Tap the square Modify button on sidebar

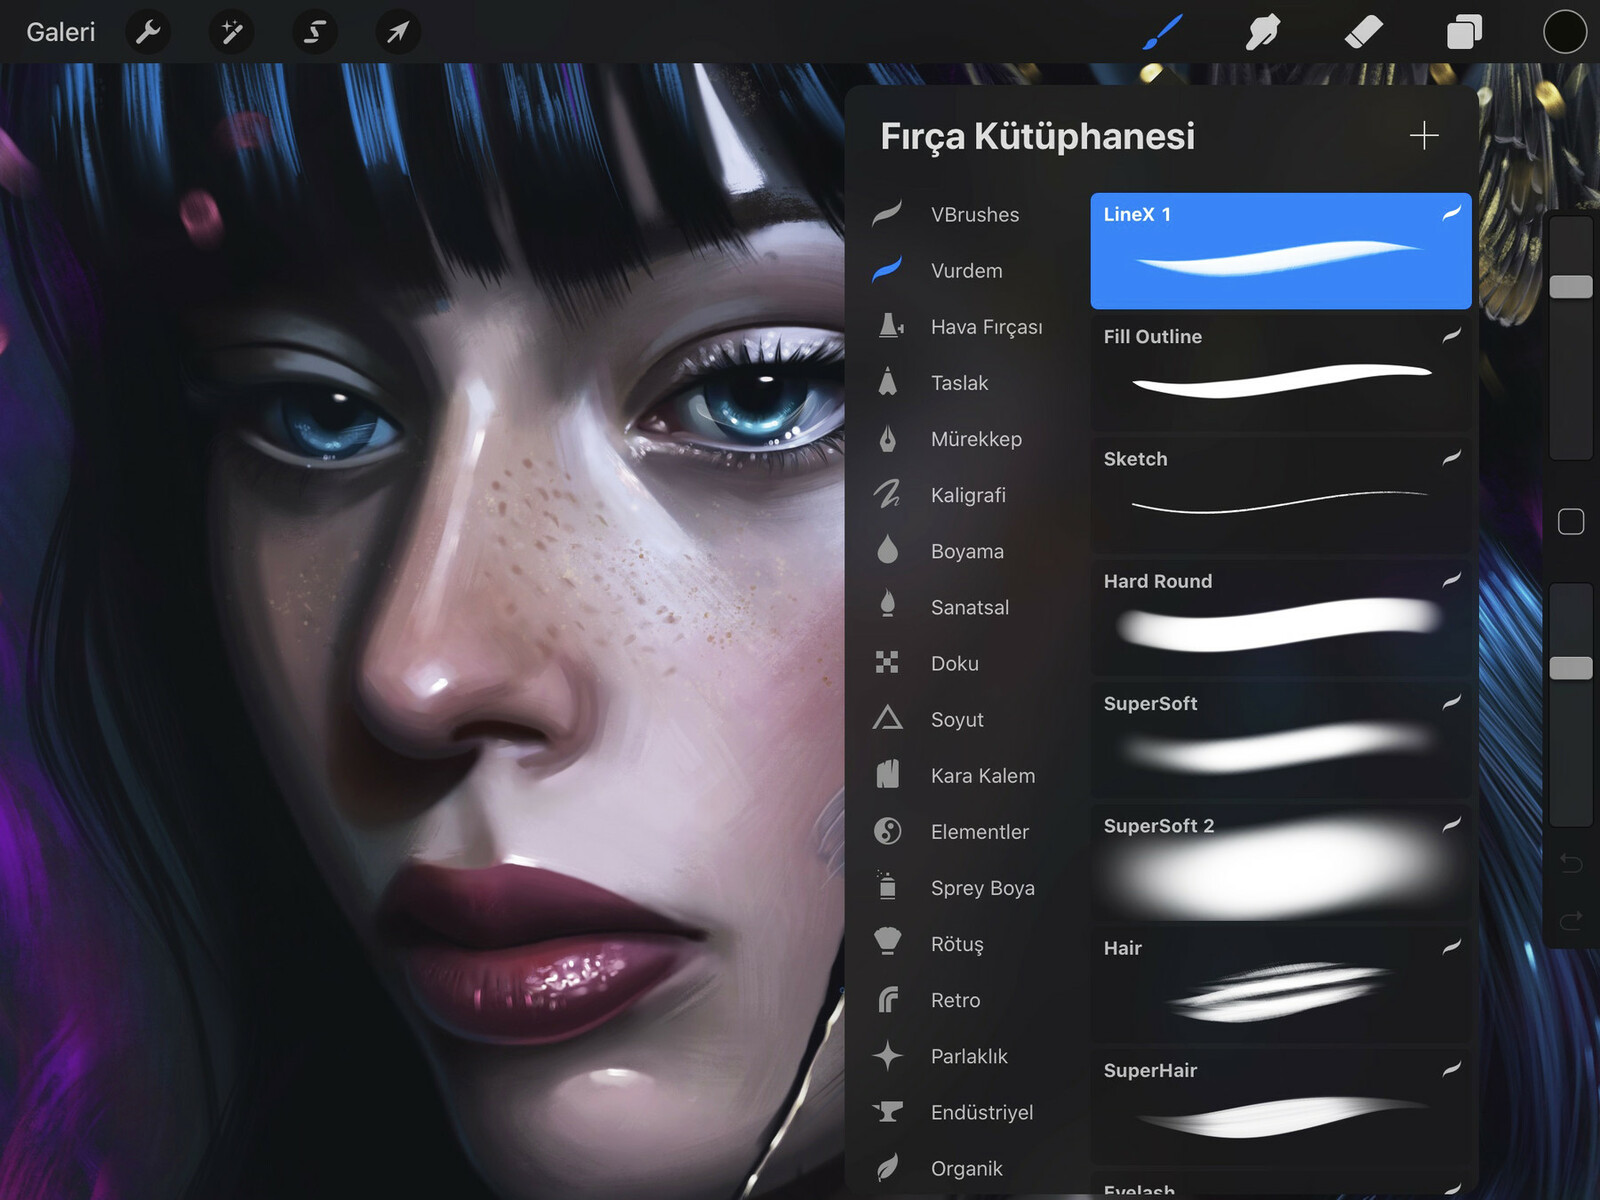[x=1571, y=522]
